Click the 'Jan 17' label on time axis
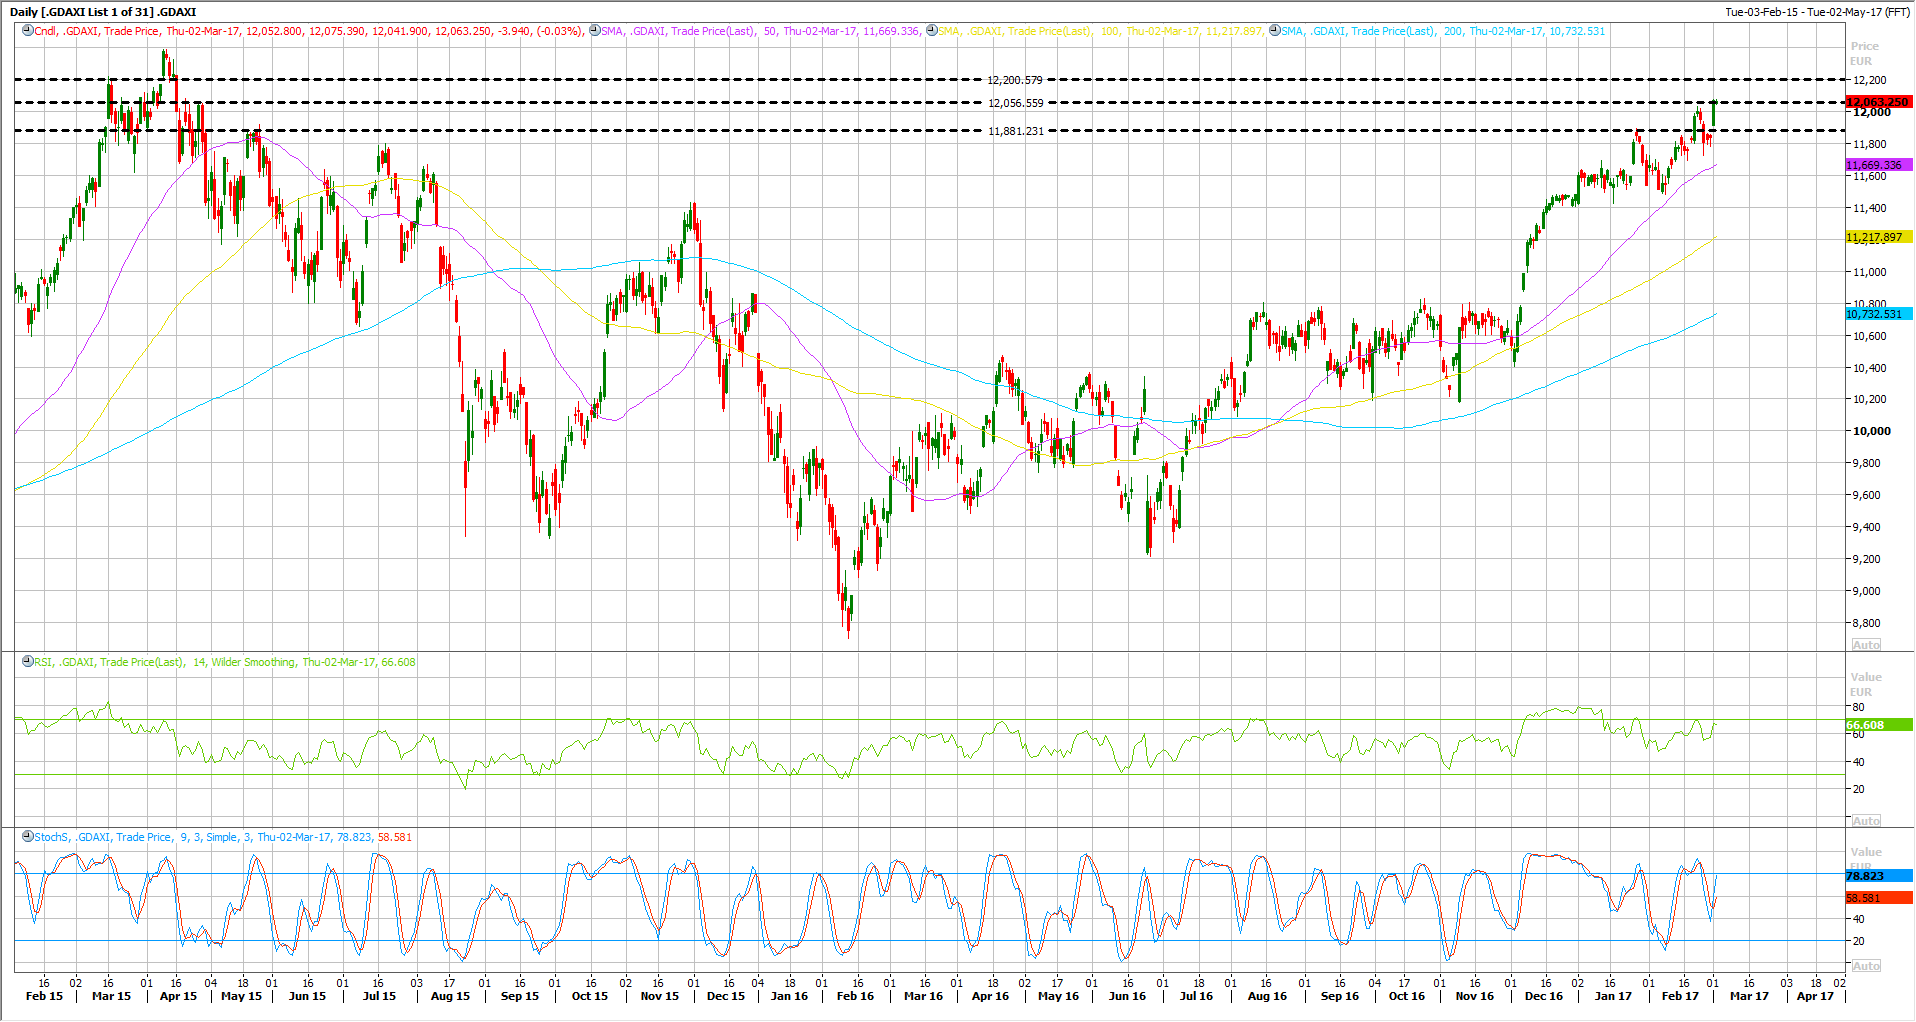The width and height of the screenshot is (1916, 1022). pos(1612,996)
